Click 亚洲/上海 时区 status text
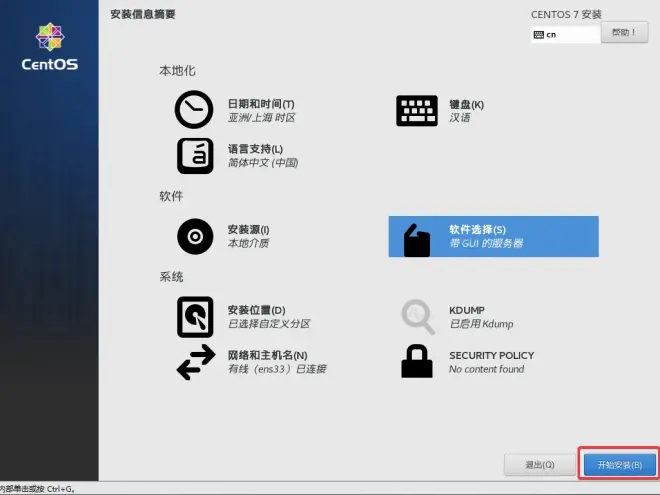The image size is (660, 495). (261, 118)
